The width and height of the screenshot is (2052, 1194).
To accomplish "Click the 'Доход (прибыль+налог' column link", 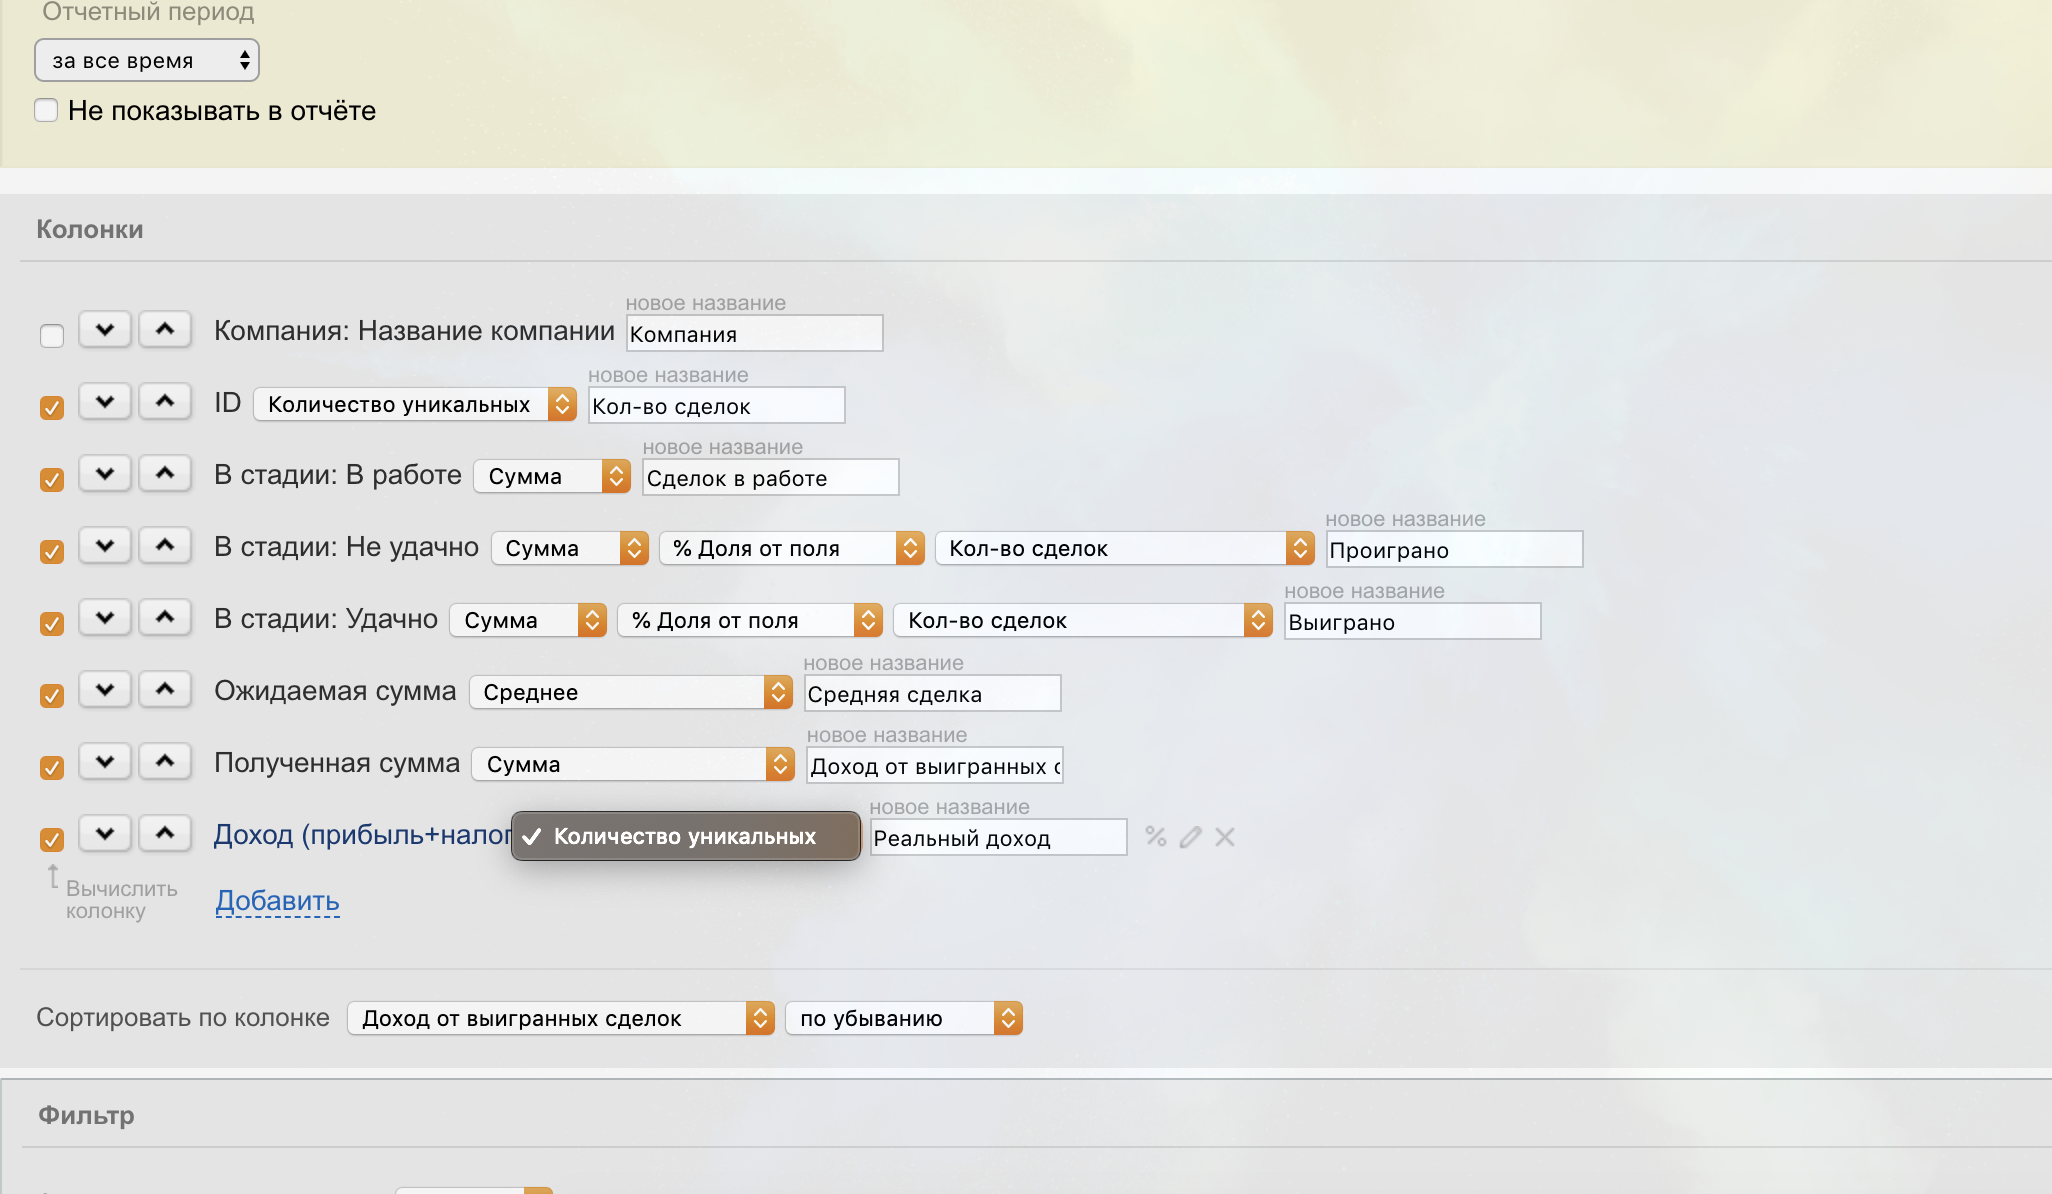I will (x=363, y=834).
